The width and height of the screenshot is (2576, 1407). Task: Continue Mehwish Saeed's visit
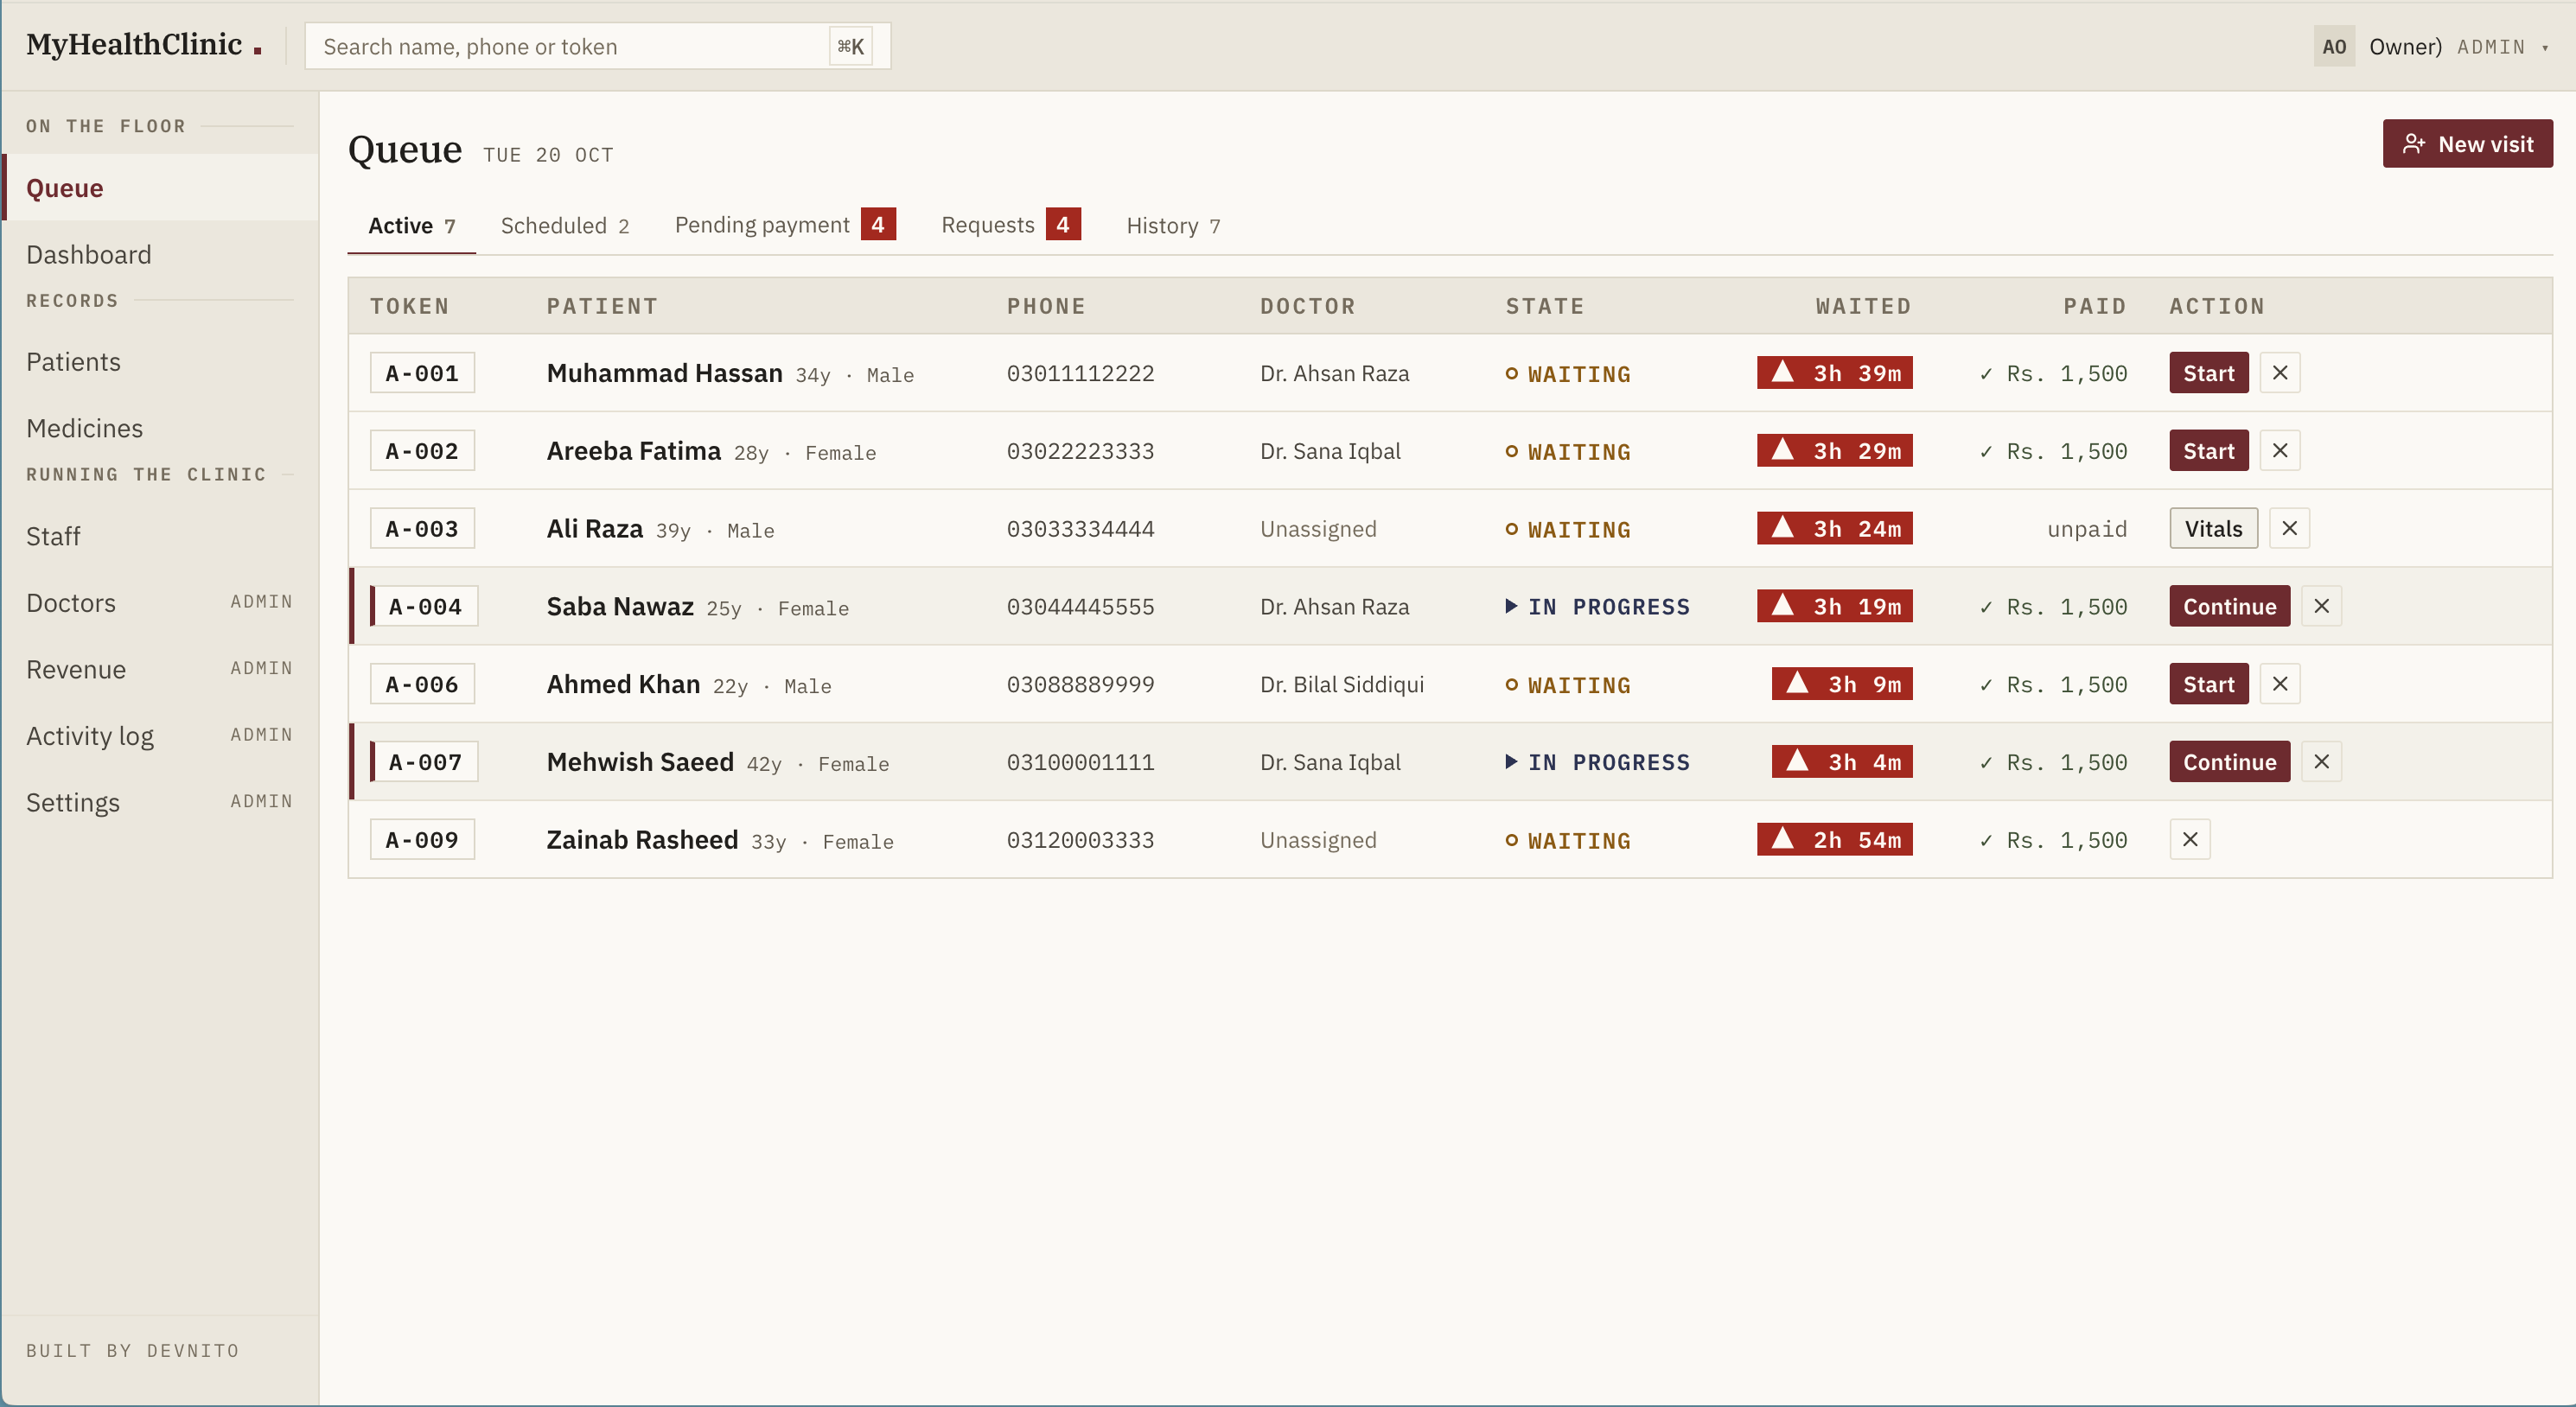tap(2229, 762)
